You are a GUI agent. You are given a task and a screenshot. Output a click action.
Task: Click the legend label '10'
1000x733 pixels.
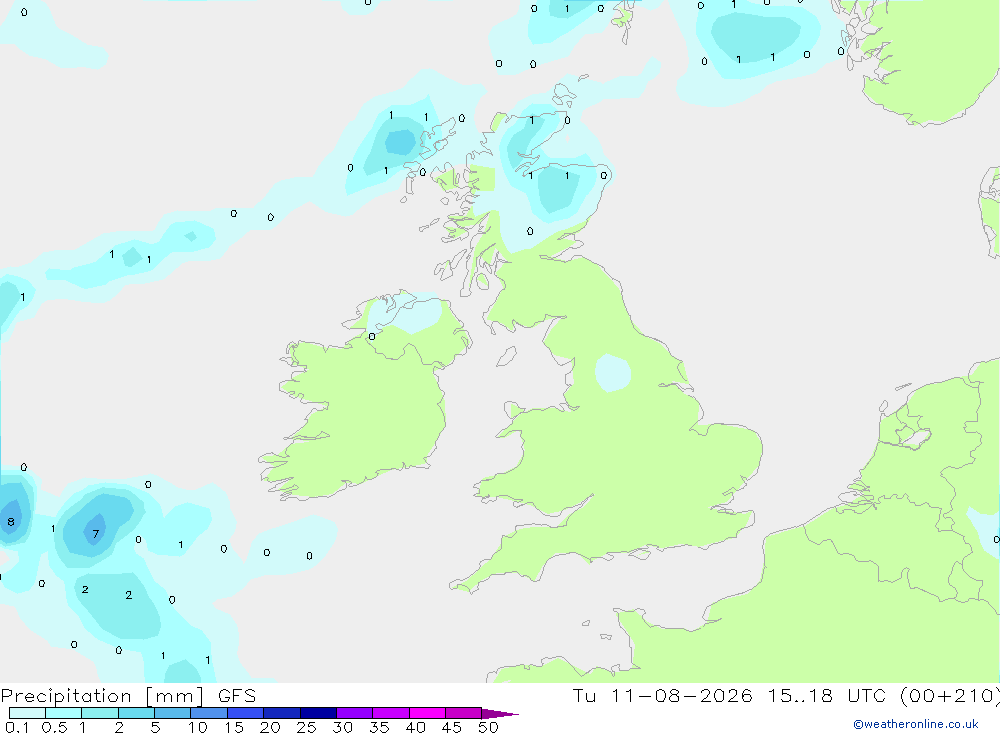tap(198, 727)
